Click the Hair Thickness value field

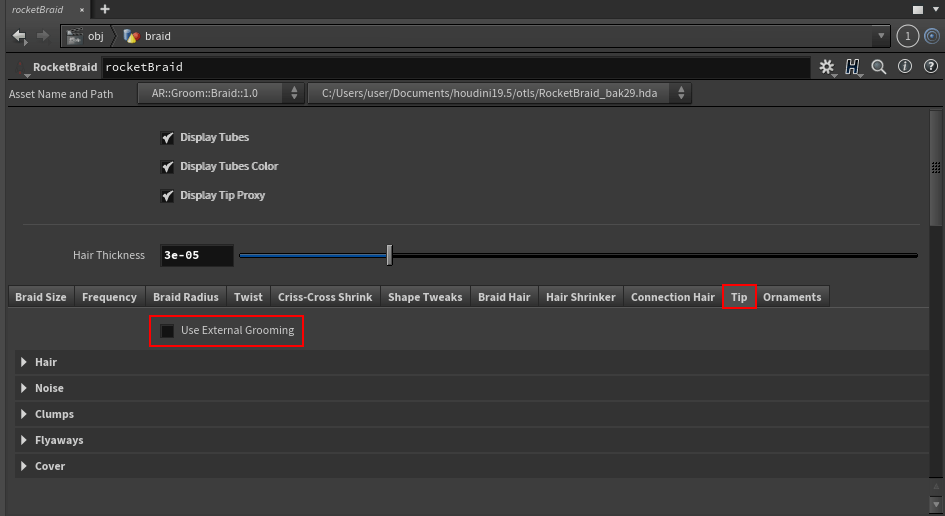pyautogui.click(x=196, y=256)
